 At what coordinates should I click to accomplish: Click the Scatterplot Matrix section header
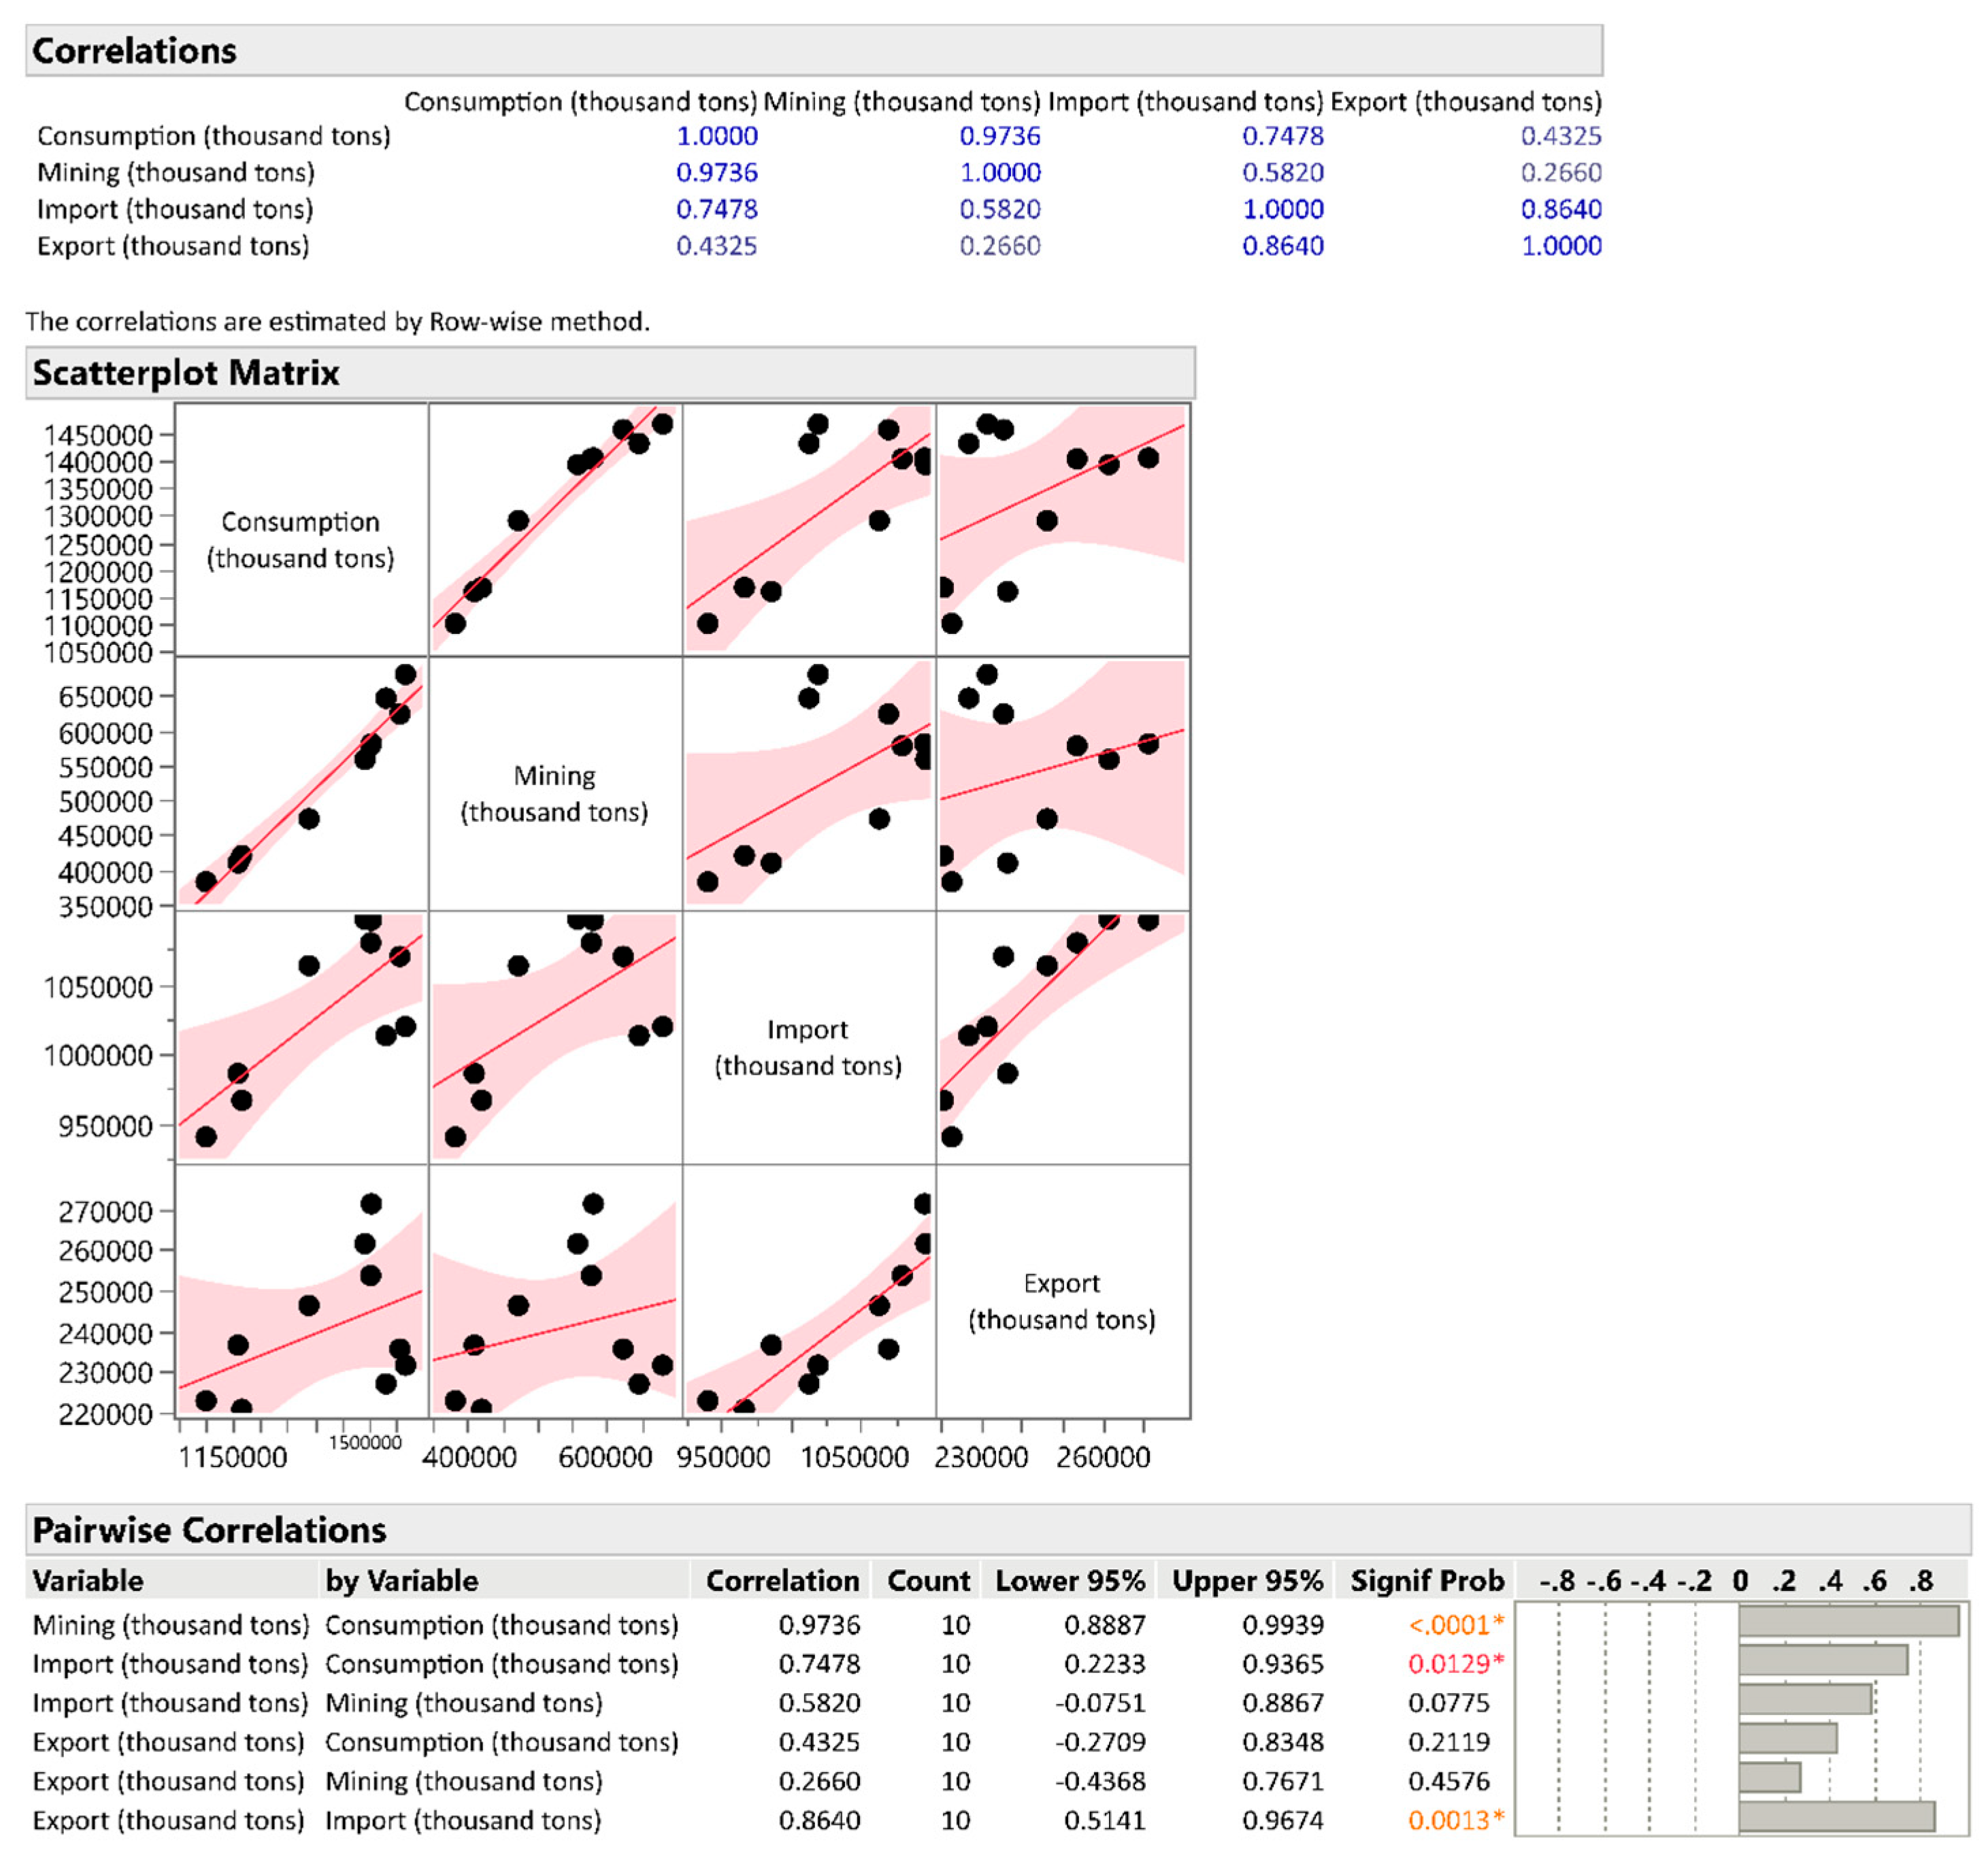click(x=610, y=373)
